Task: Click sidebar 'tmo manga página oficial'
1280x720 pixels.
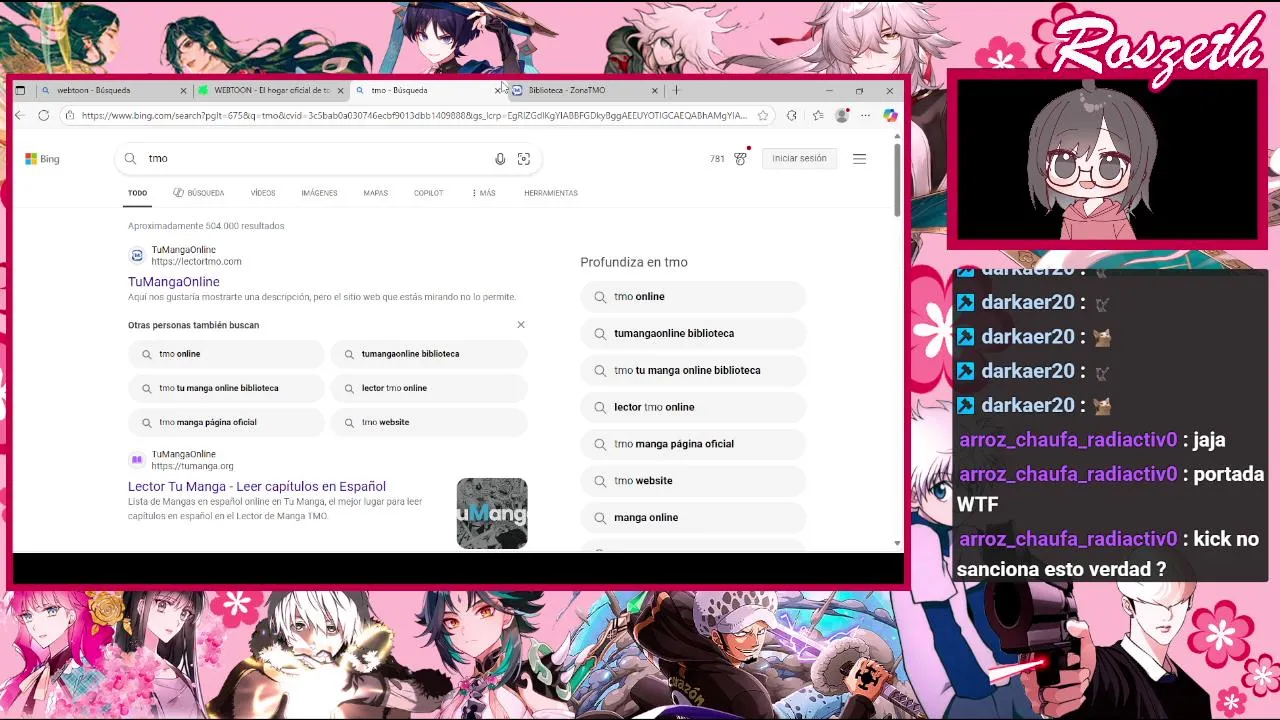Action: [x=693, y=444]
